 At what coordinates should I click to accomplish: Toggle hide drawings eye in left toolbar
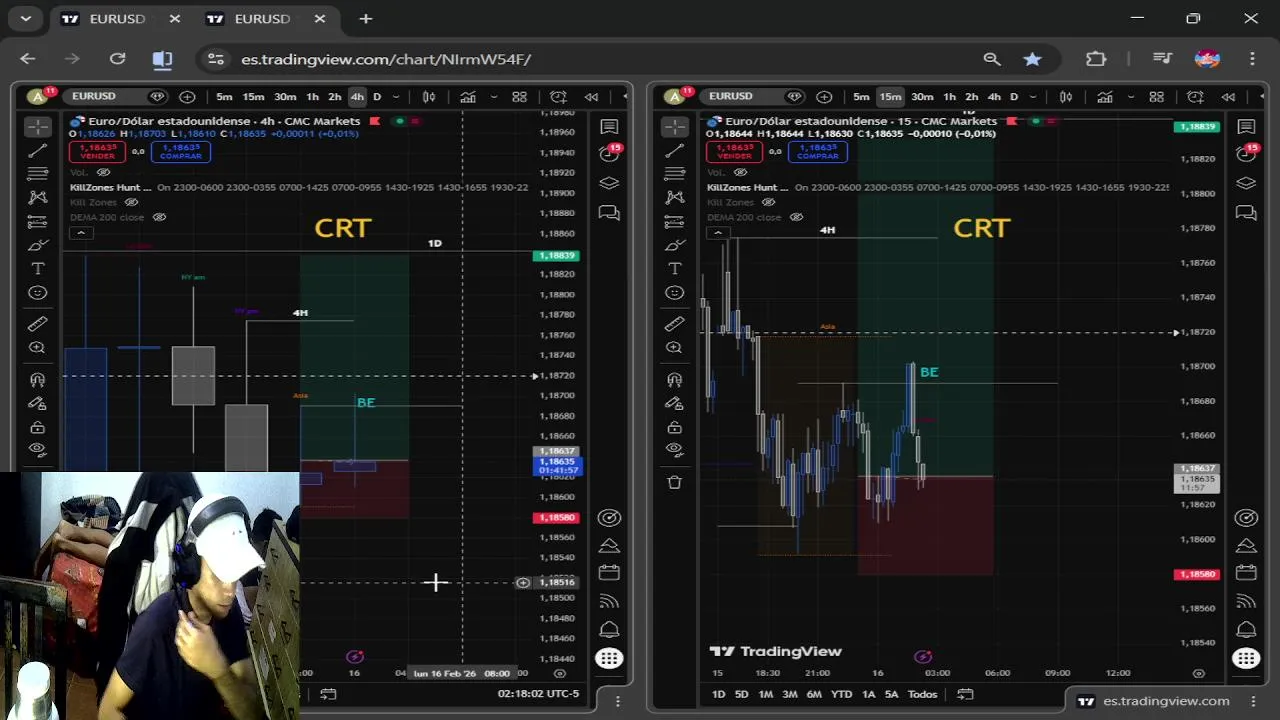37,450
